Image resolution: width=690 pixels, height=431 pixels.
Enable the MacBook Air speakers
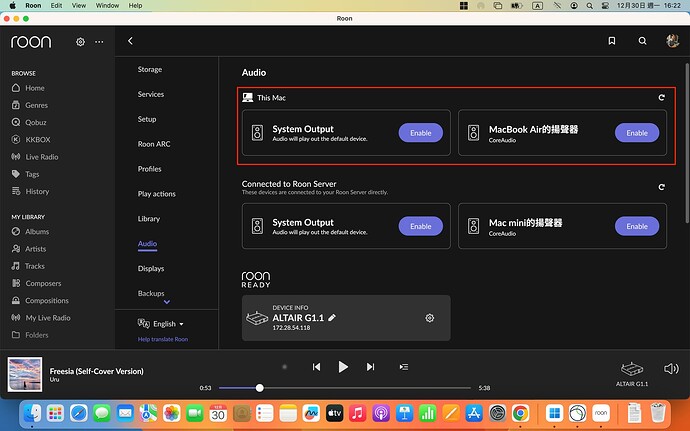click(x=636, y=133)
